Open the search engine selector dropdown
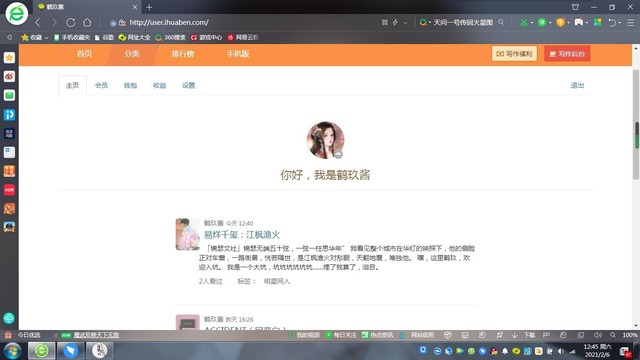 click(424, 22)
